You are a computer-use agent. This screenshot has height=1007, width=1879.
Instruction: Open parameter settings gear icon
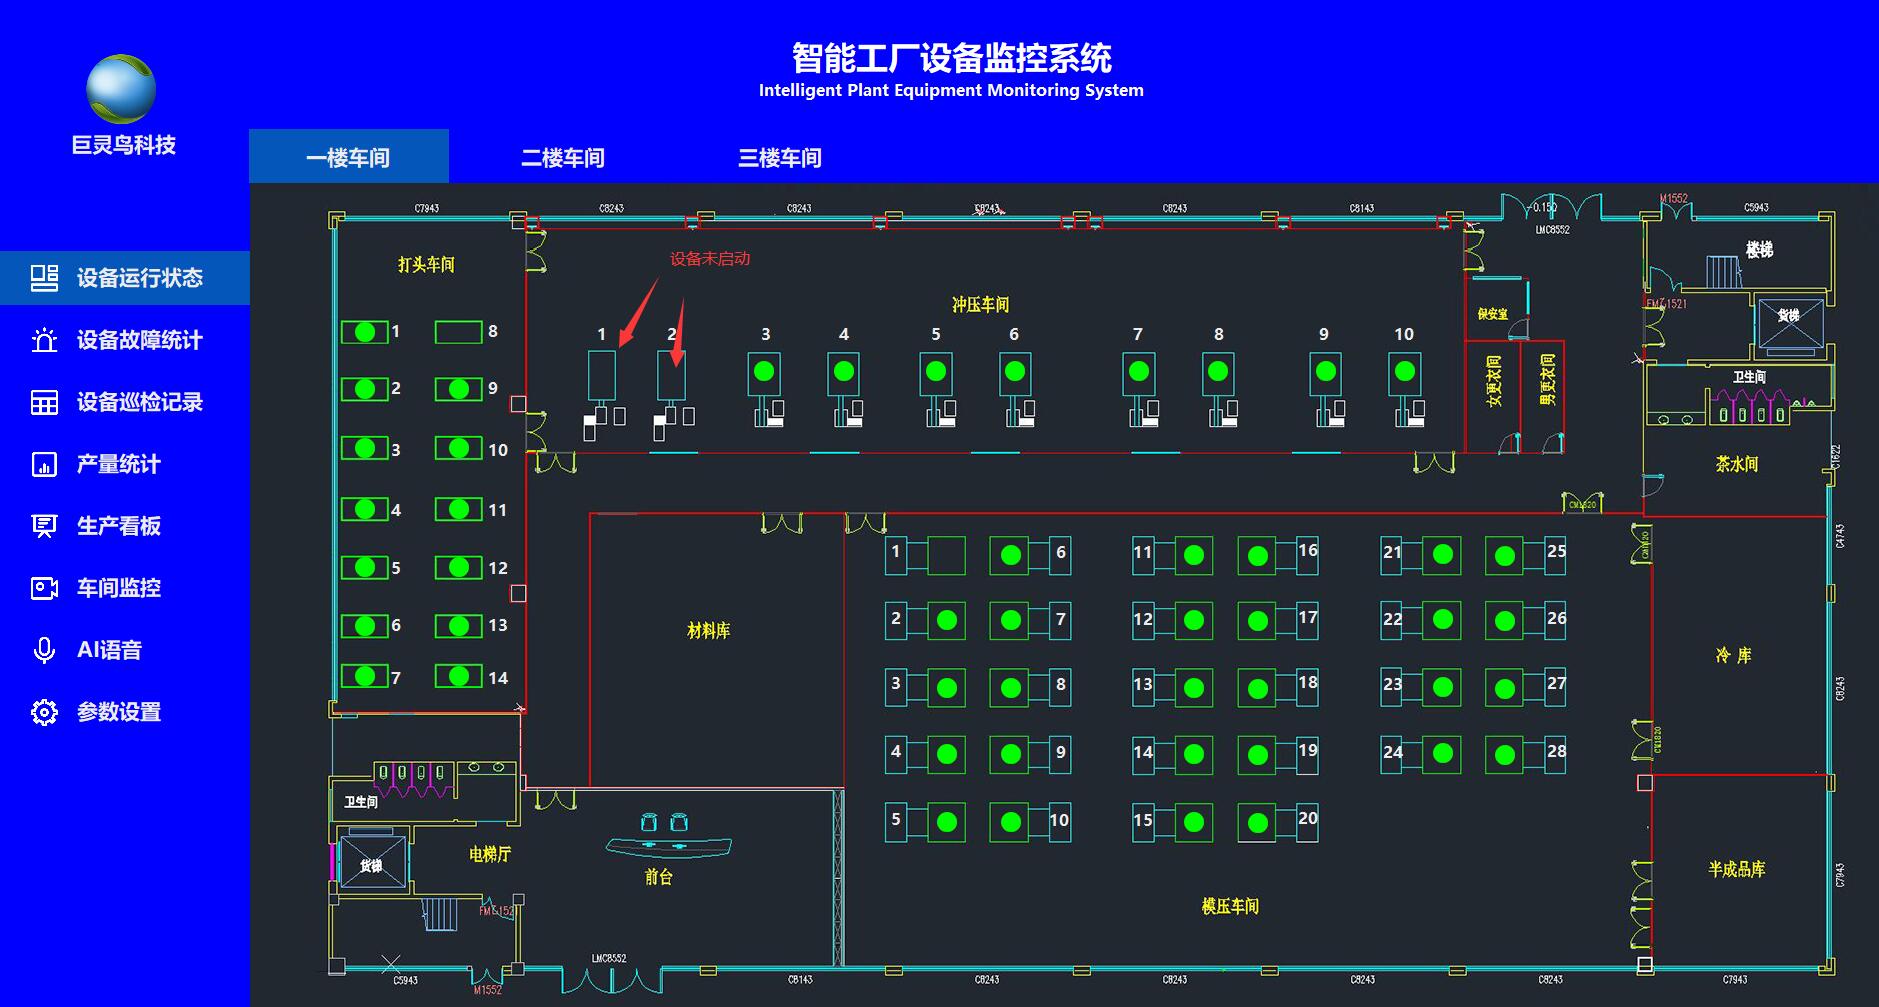pos(44,712)
